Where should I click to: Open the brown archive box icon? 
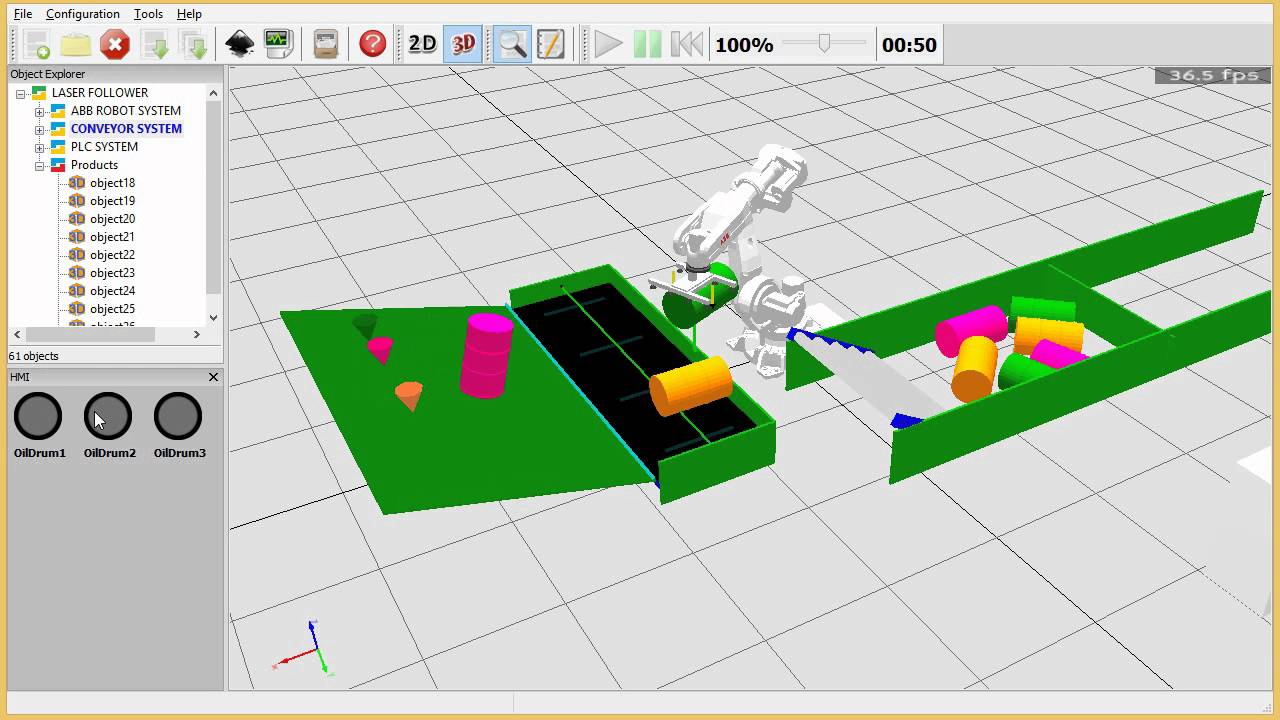tap(326, 44)
